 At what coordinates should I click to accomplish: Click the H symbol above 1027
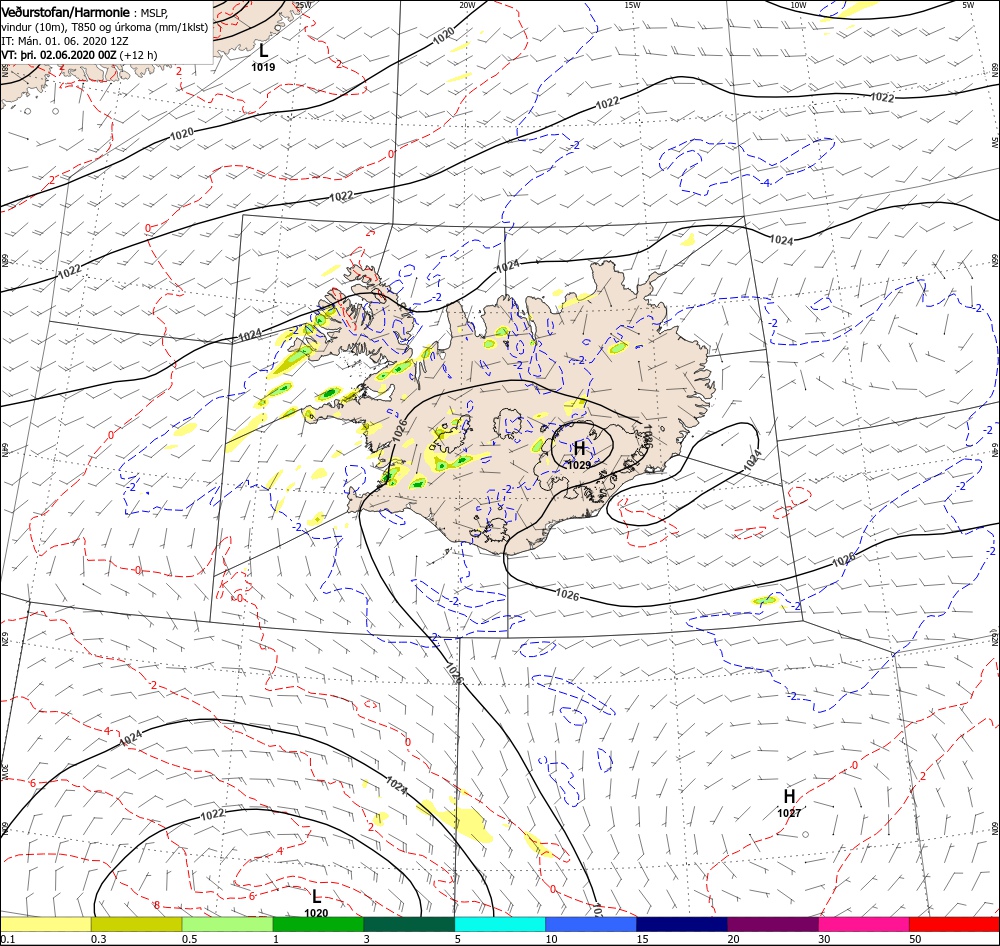(x=790, y=796)
